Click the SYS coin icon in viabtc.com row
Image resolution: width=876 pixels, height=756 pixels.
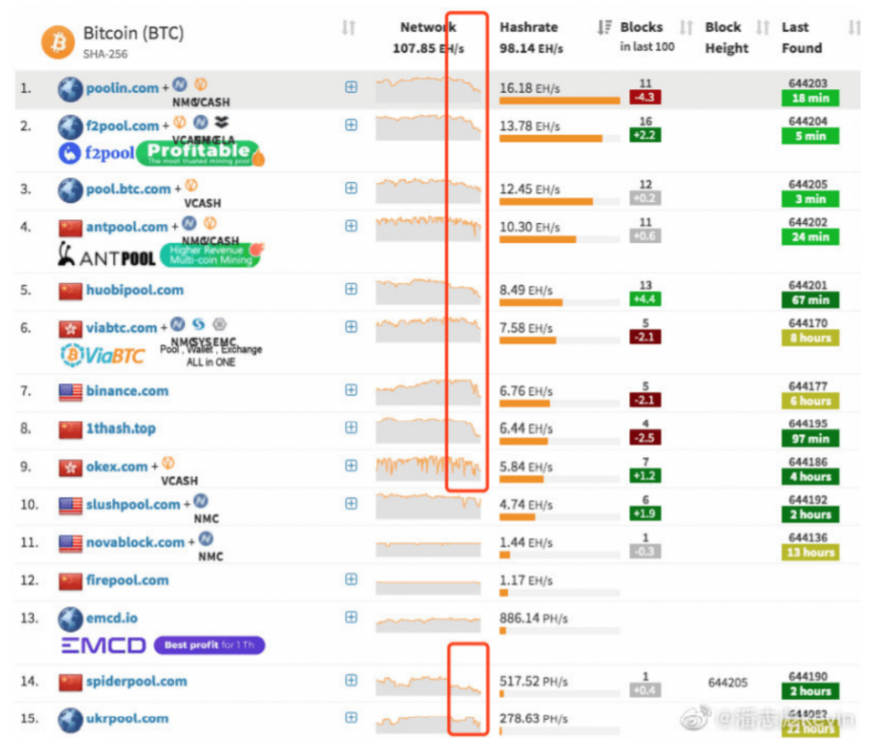198,324
